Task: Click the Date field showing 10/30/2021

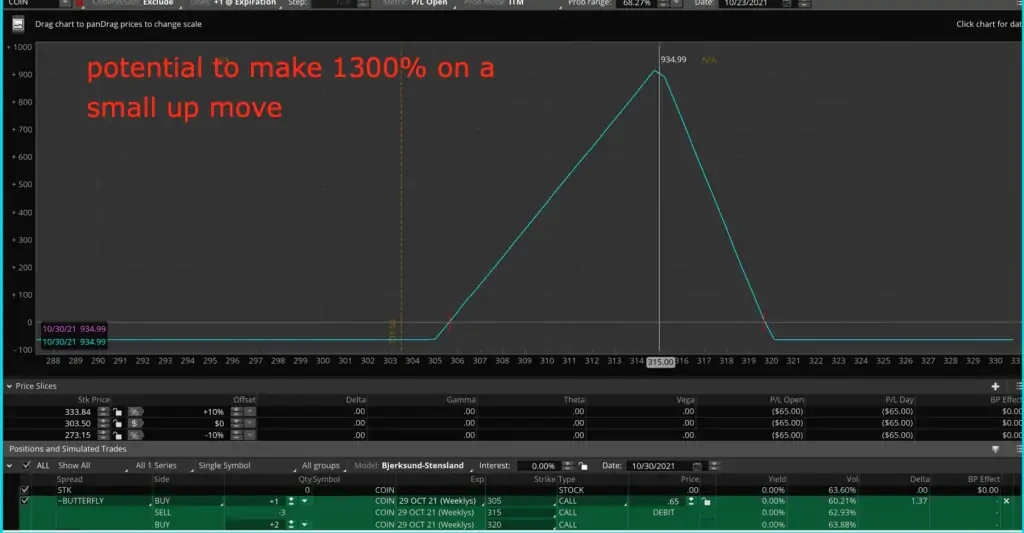Action: 658,466
